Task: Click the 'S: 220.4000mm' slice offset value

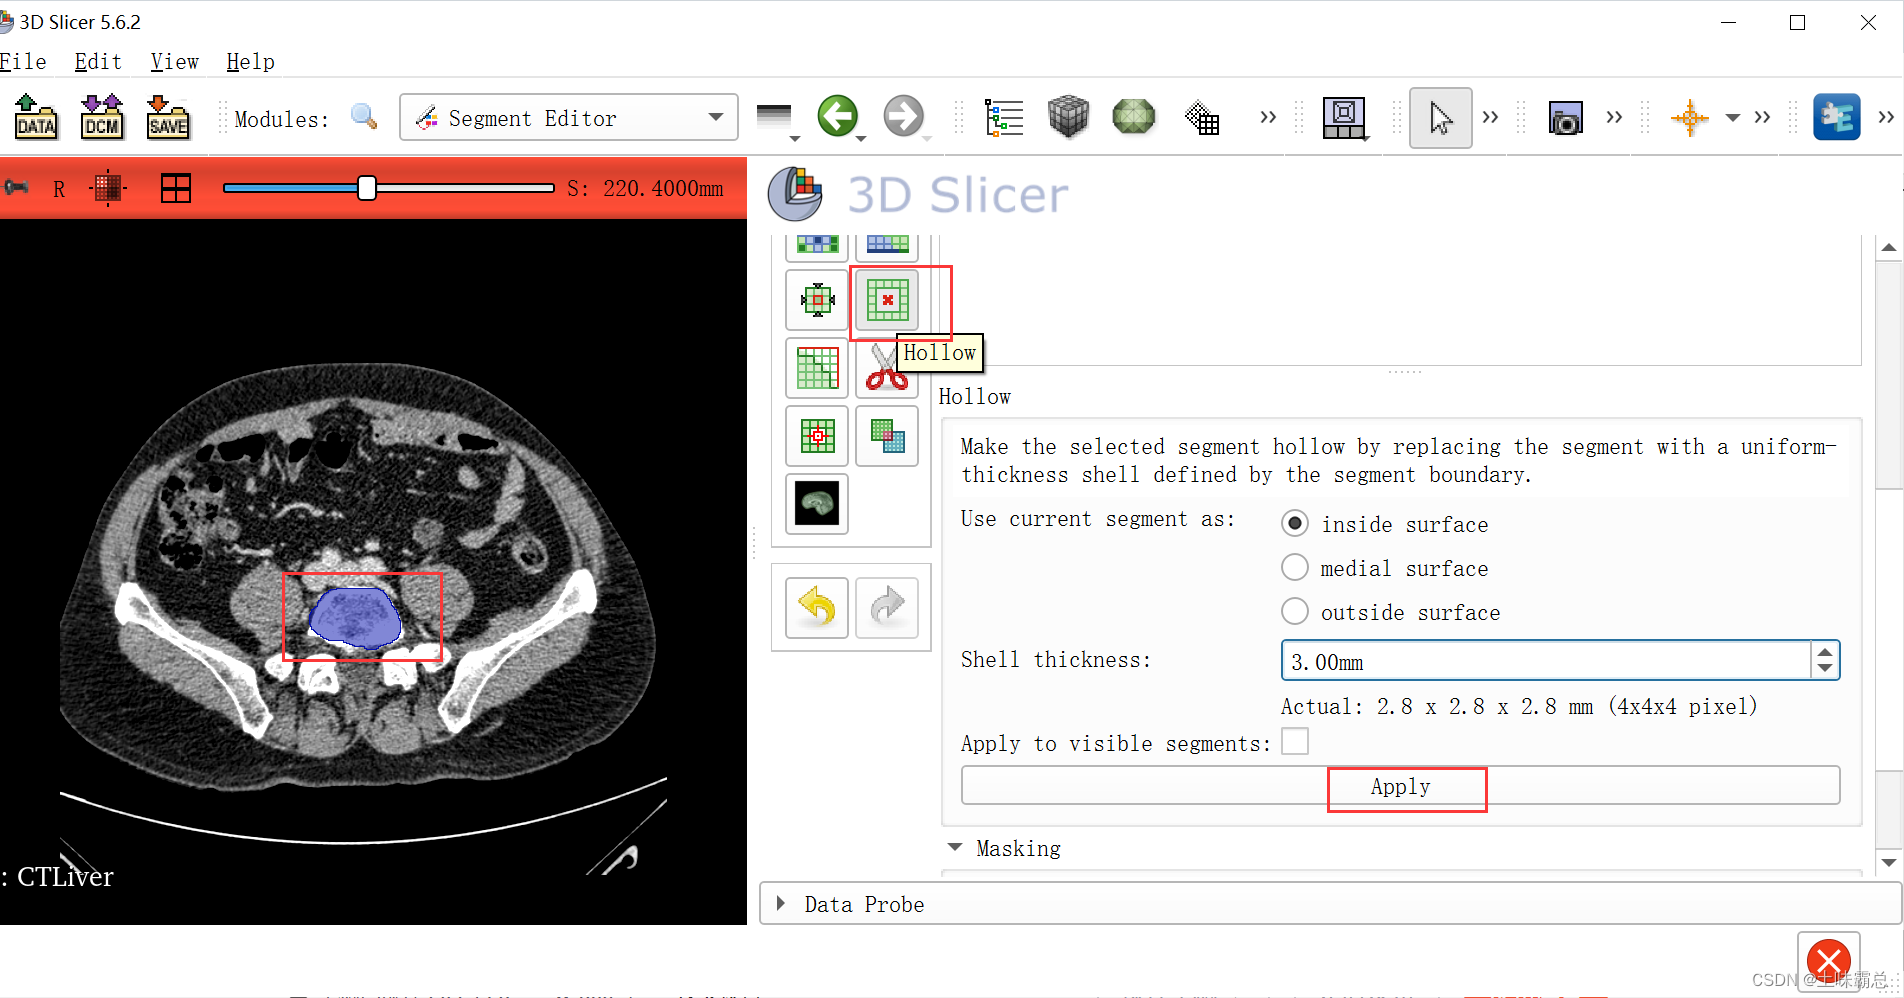Action: [645, 188]
